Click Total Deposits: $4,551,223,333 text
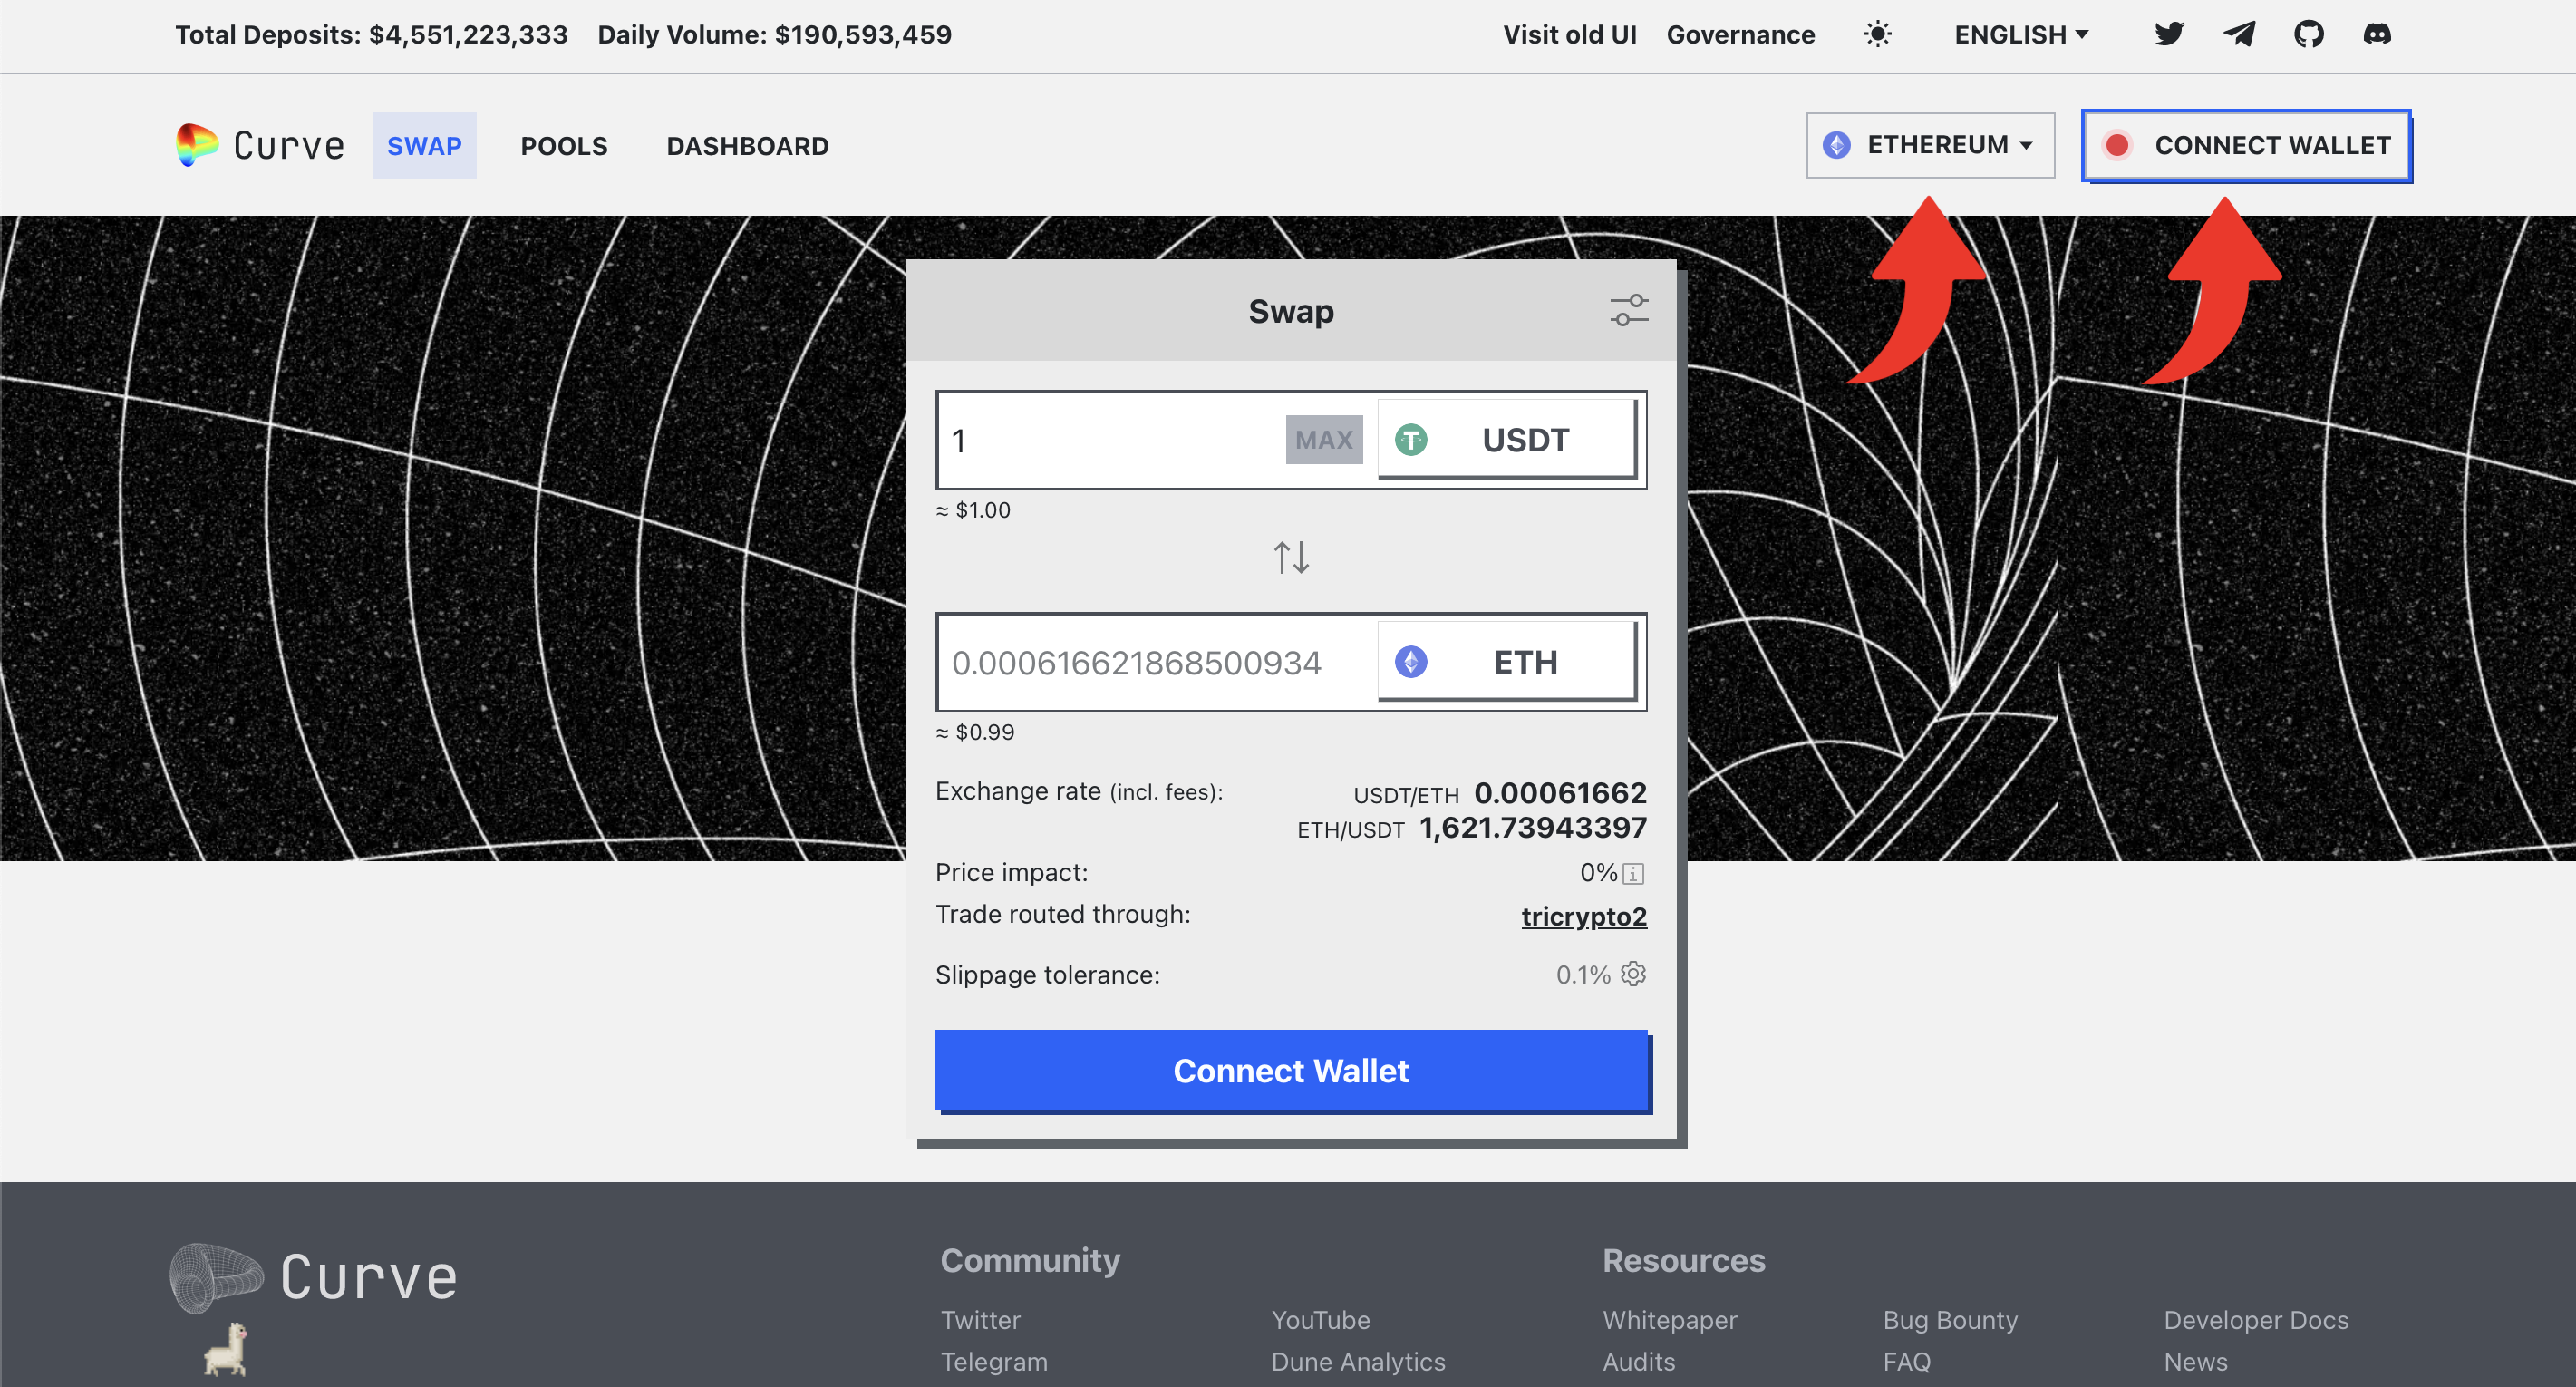Image resolution: width=2576 pixels, height=1387 pixels. click(371, 34)
